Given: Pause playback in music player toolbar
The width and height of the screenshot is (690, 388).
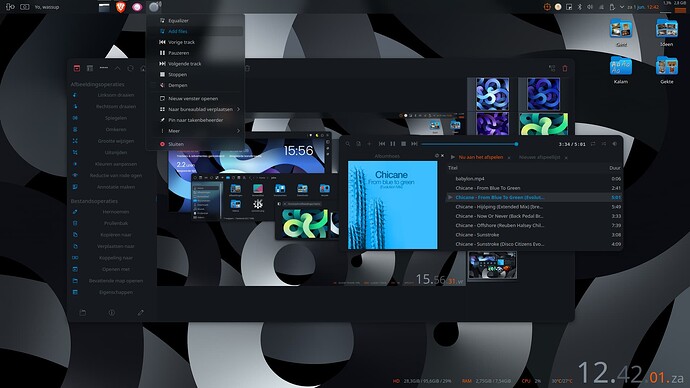Looking at the screenshot, I should (393, 144).
